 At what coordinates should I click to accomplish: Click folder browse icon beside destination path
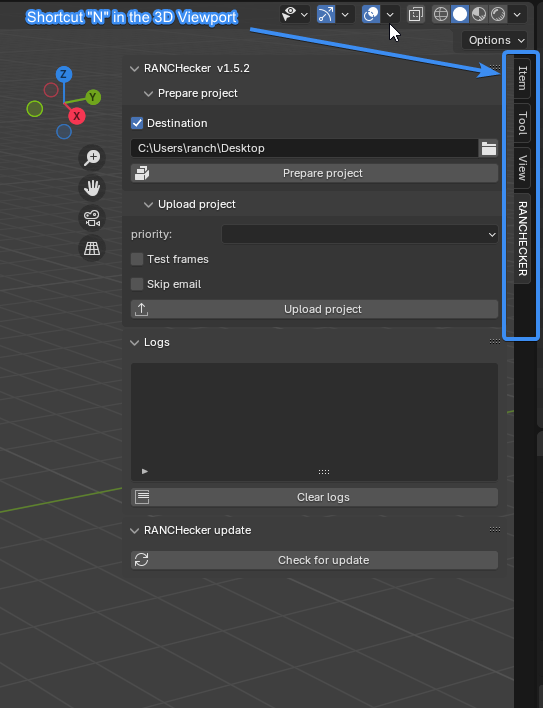[488, 148]
